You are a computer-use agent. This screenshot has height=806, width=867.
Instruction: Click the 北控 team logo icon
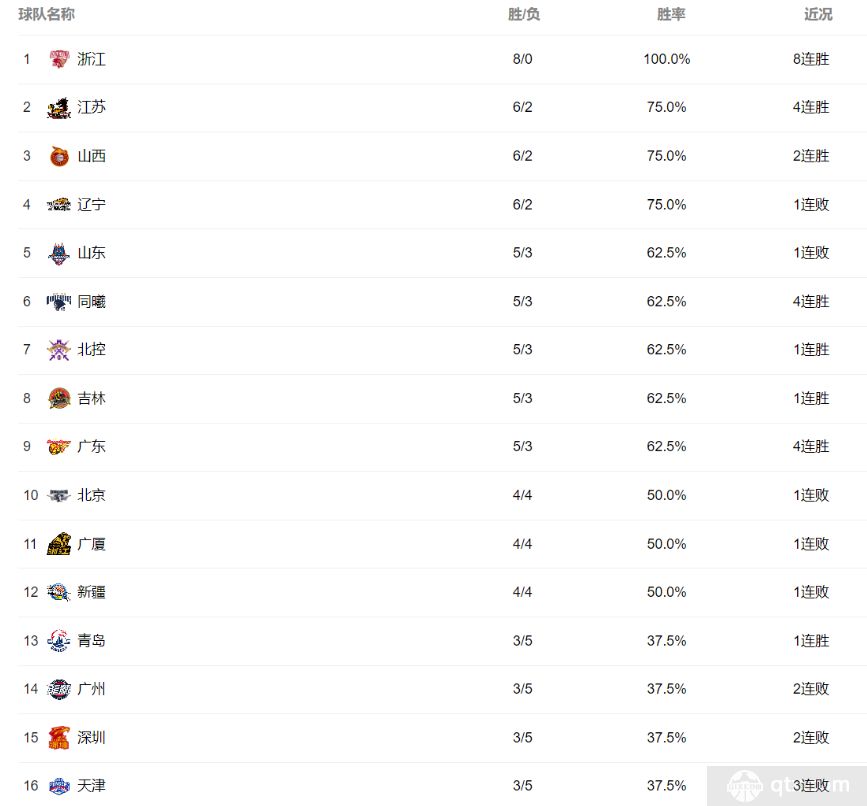[59, 349]
